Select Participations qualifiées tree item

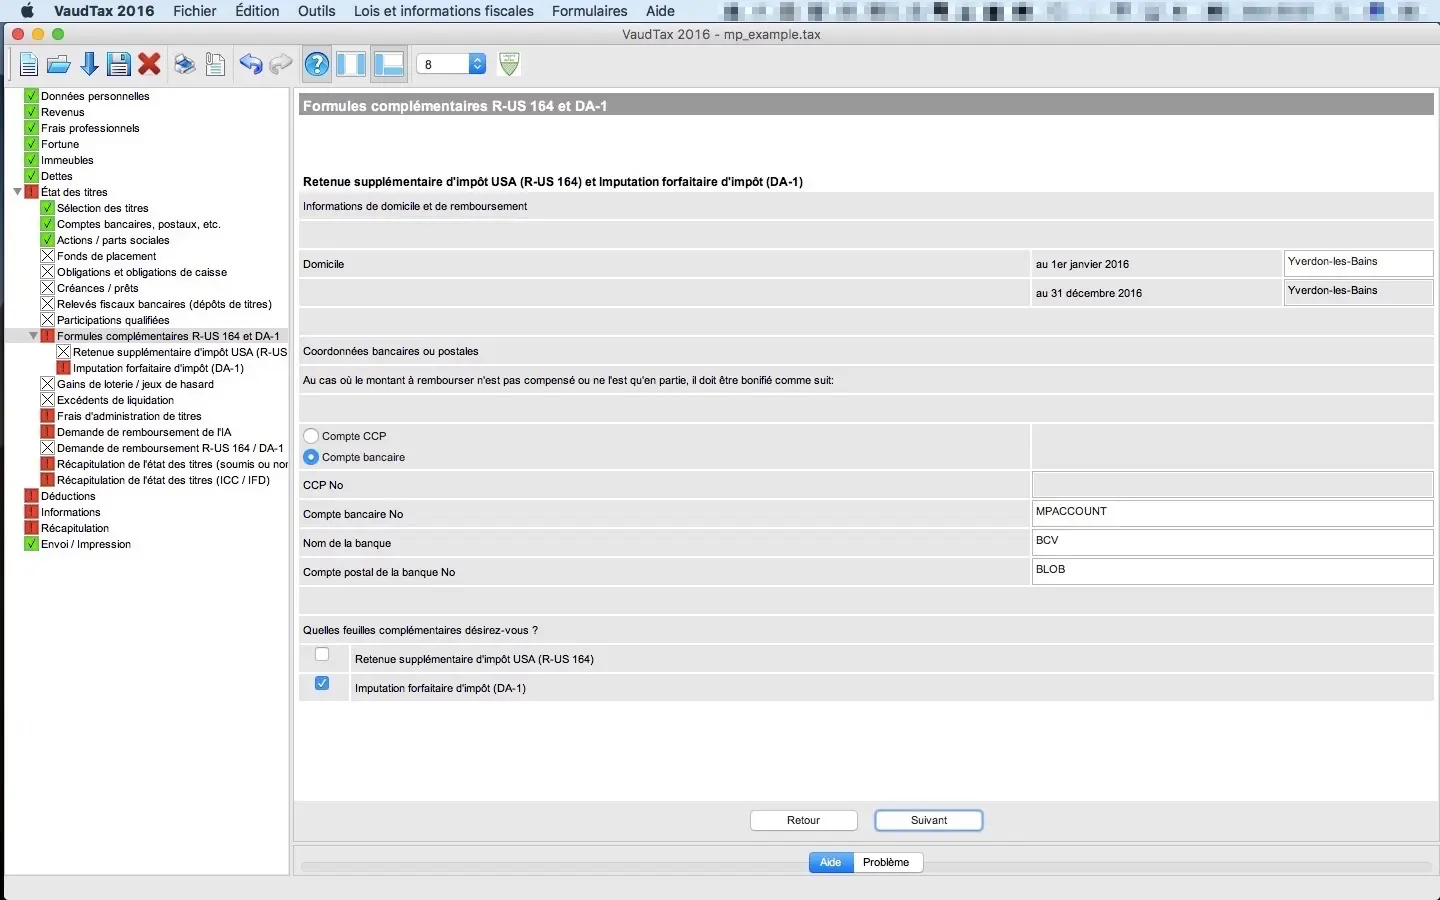pyautogui.click(x=113, y=320)
